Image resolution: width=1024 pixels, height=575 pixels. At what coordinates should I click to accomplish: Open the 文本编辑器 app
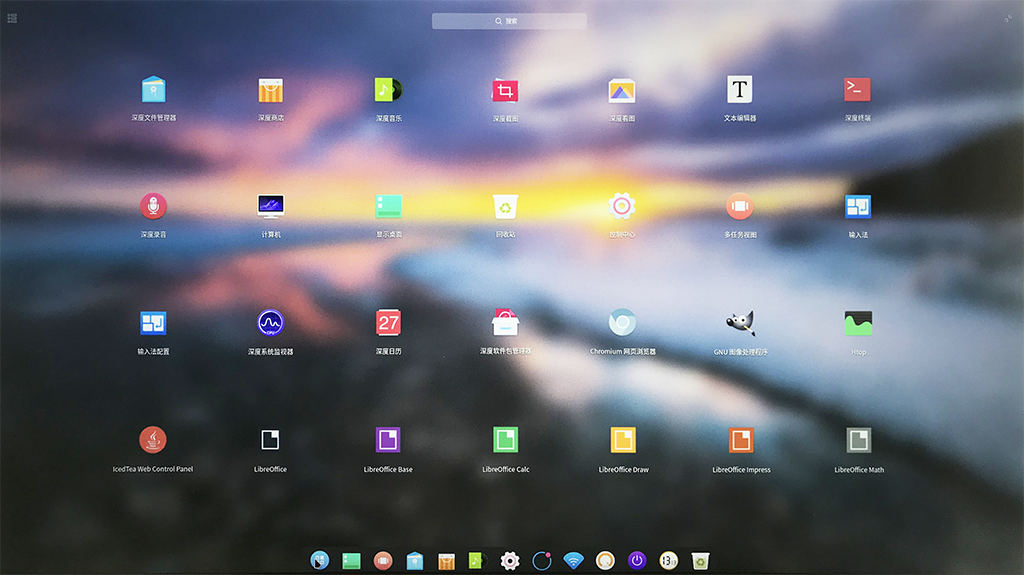coord(739,90)
